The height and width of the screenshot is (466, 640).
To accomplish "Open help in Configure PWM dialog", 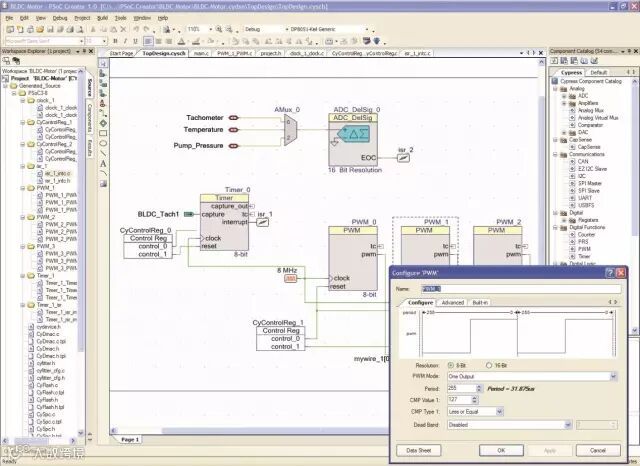I will pyautogui.click(x=610, y=273).
